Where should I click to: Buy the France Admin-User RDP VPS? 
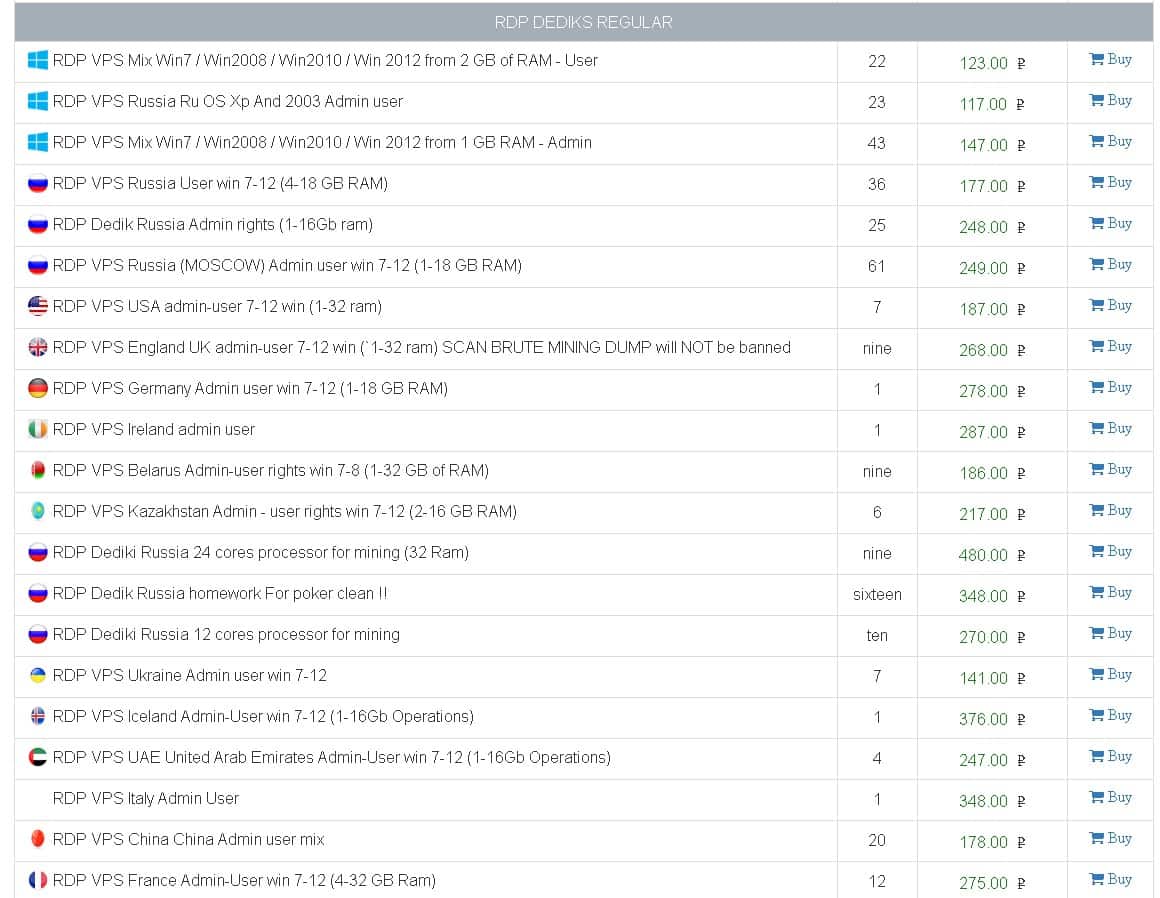point(1110,880)
